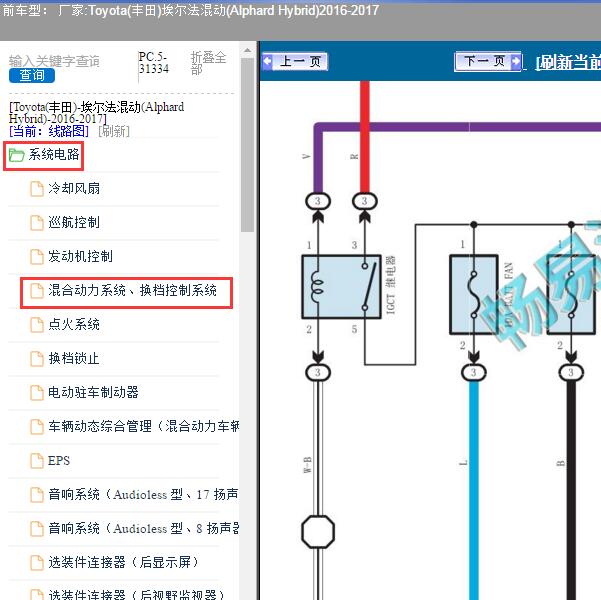Viewport: 601px width, 600px height.
Task: Click the document icon beside 混合动力系统
Action: click(x=37, y=290)
